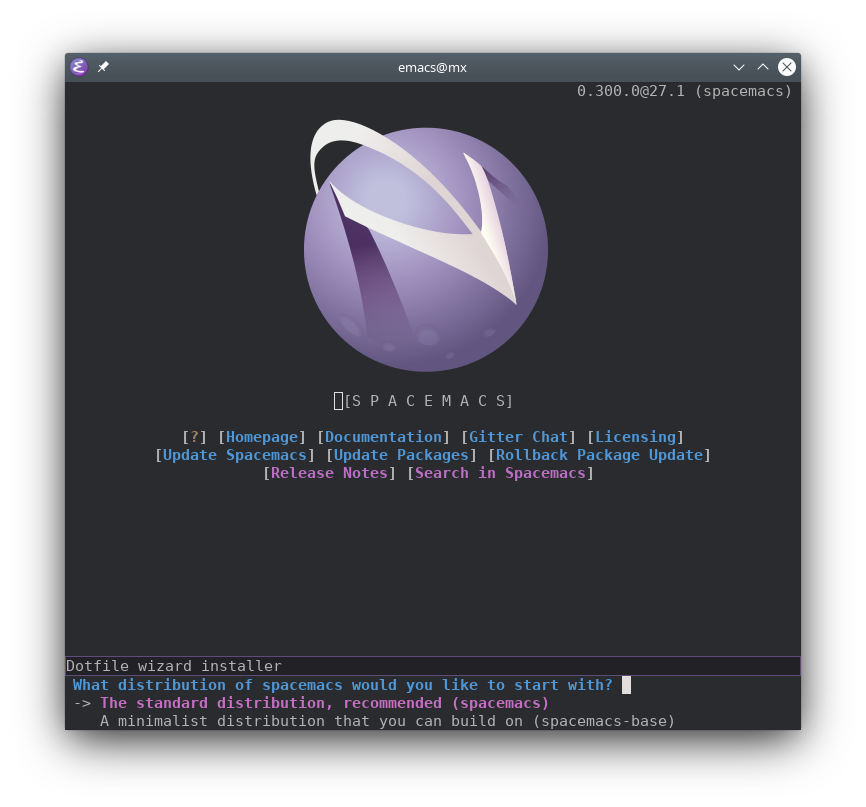866x807 pixels.
Task: Click the emacs@mx window title
Action: [432, 67]
